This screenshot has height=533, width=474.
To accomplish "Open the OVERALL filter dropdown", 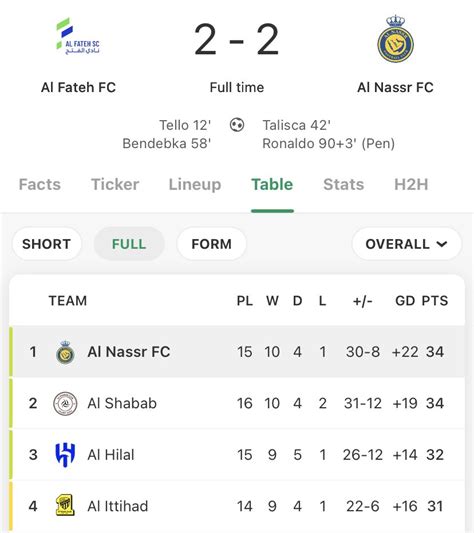I will click(x=407, y=244).
